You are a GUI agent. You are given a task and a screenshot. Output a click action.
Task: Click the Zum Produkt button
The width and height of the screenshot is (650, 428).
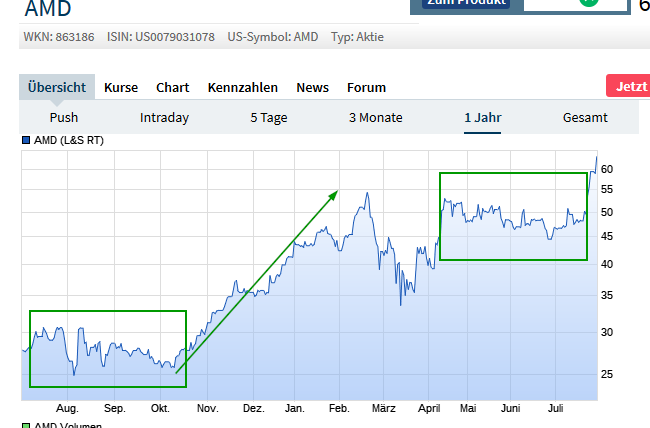tap(466, 3)
